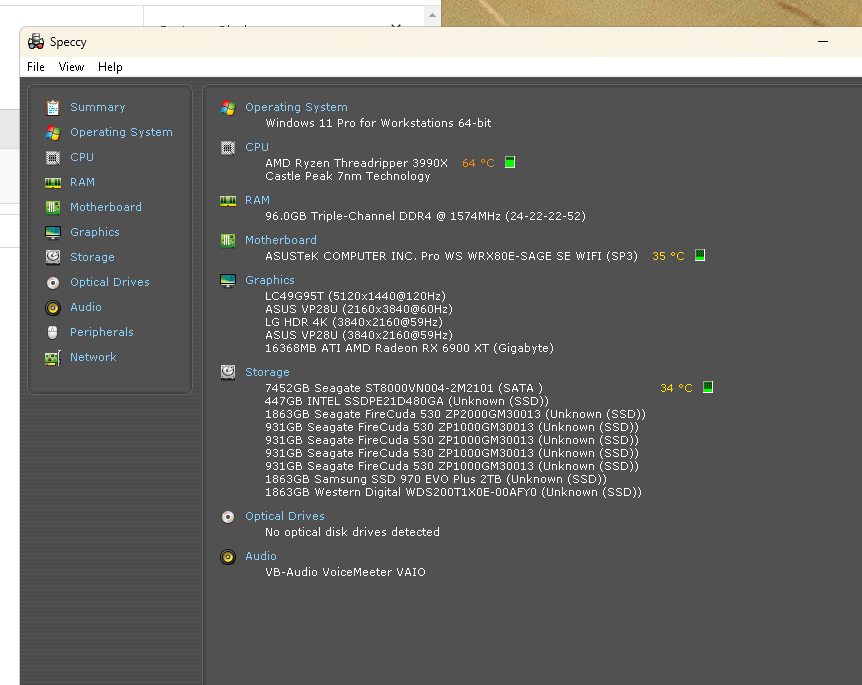Screen dimensions: 862x685
Task: Click the speaker icon beside Audio heading
Action: pos(228,557)
